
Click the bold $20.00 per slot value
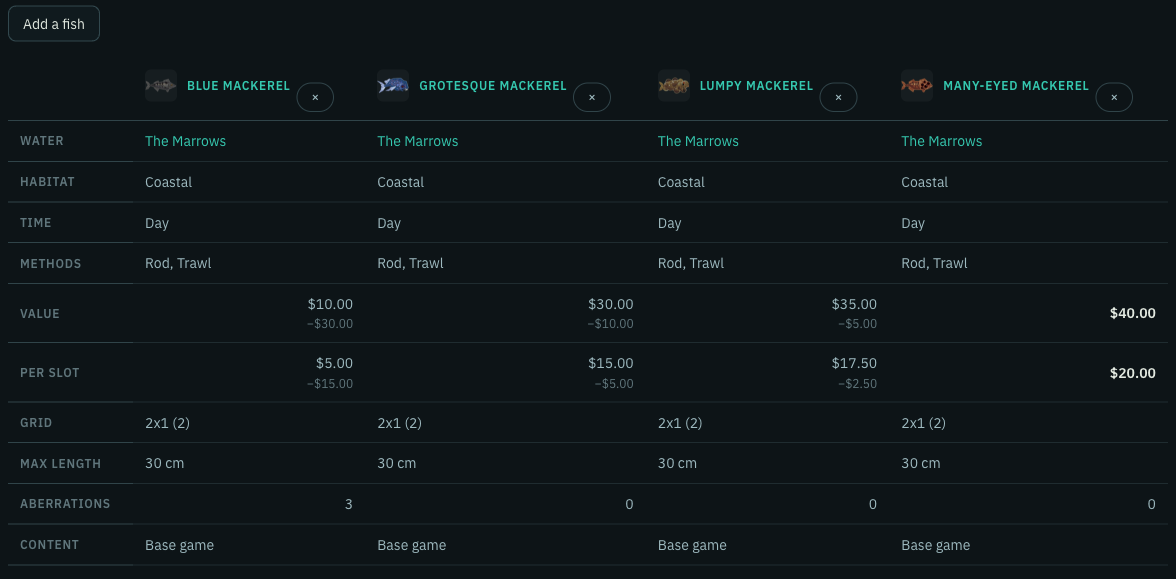coord(1132,373)
